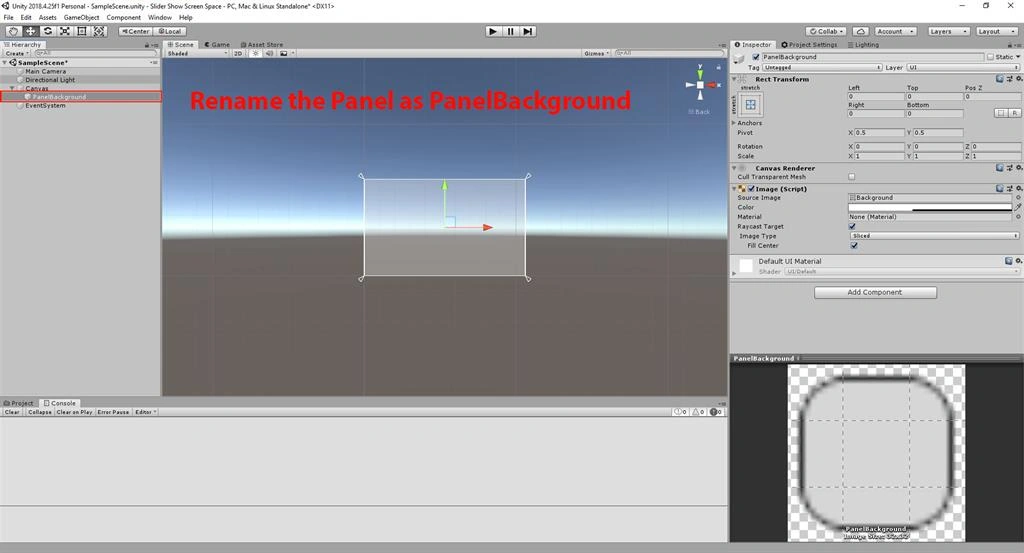Image resolution: width=1024 pixels, height=553 pixels.
Task: Open the cloud services icon
Action: point(860,31)
